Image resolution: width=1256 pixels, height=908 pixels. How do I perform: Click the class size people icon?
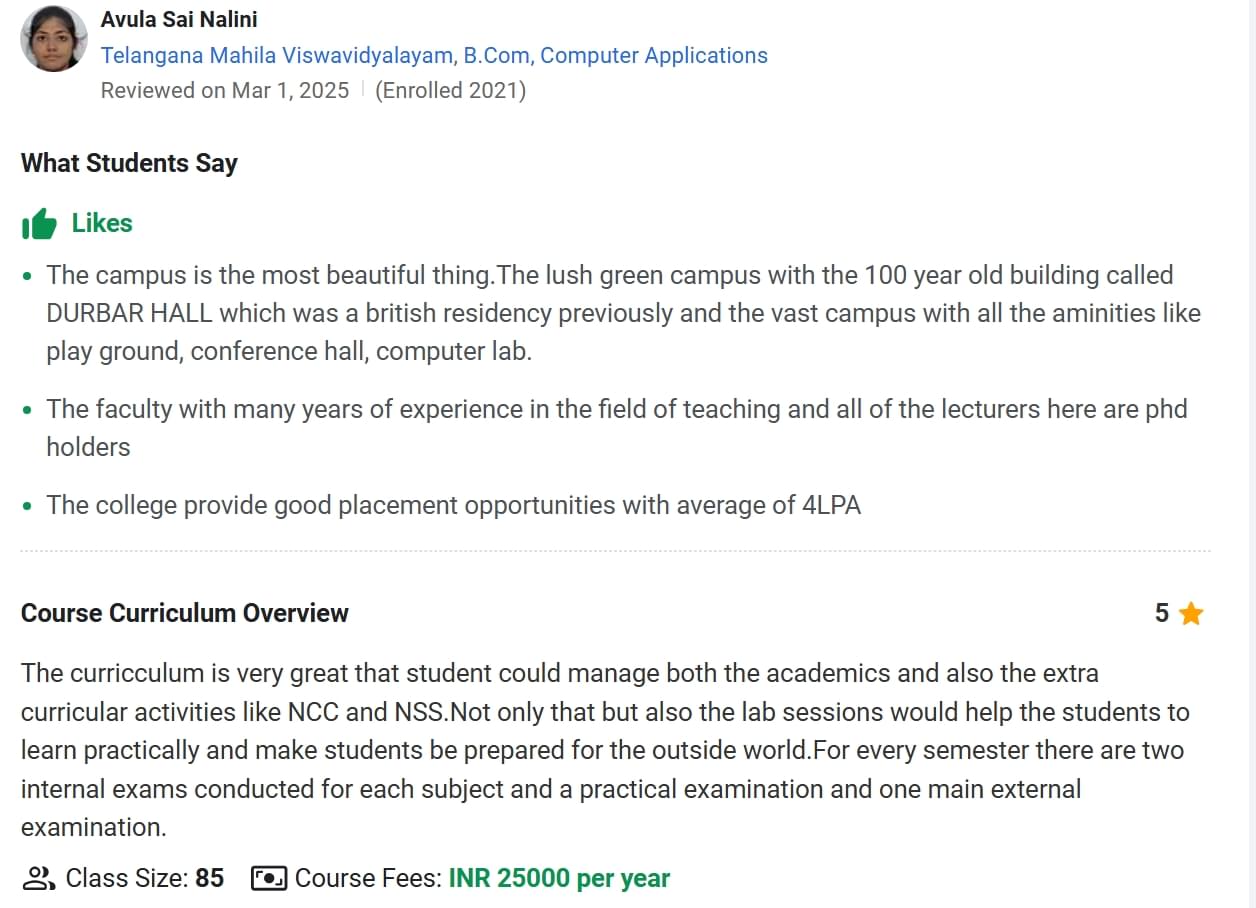39,878
